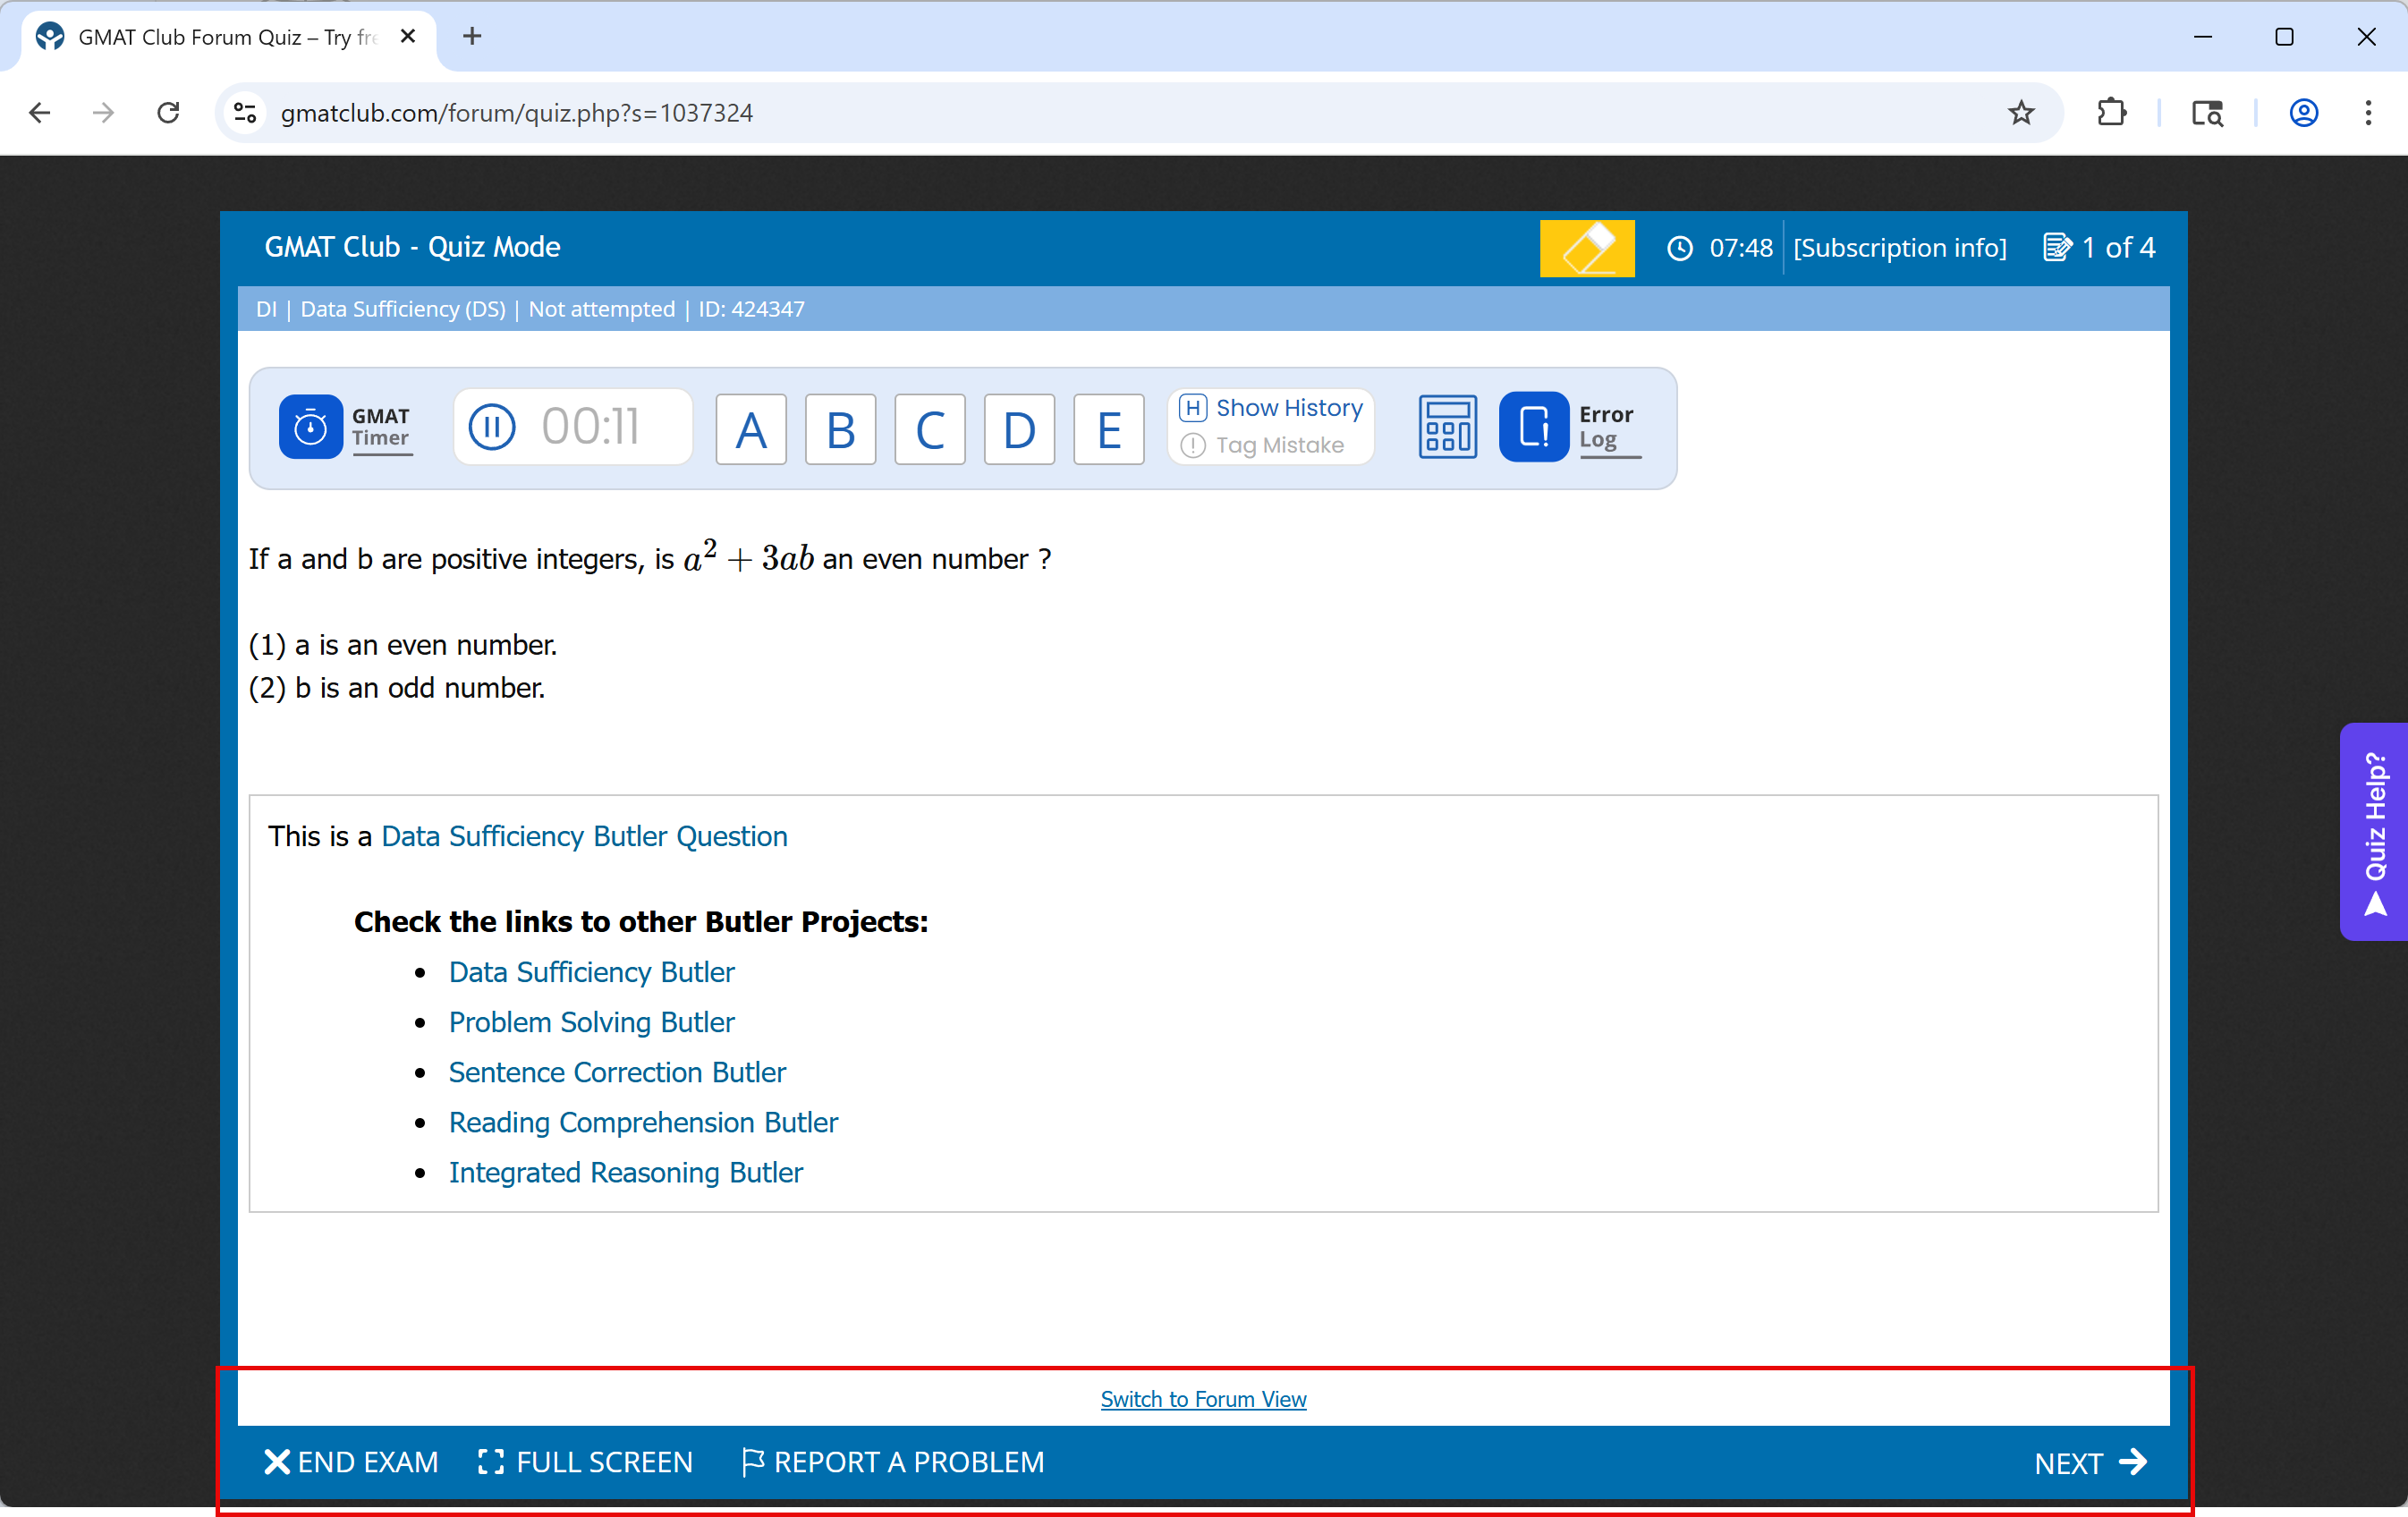Open the Chrome three-dot menu
The image size is (2408, 1517).
tap(2367, 113)
